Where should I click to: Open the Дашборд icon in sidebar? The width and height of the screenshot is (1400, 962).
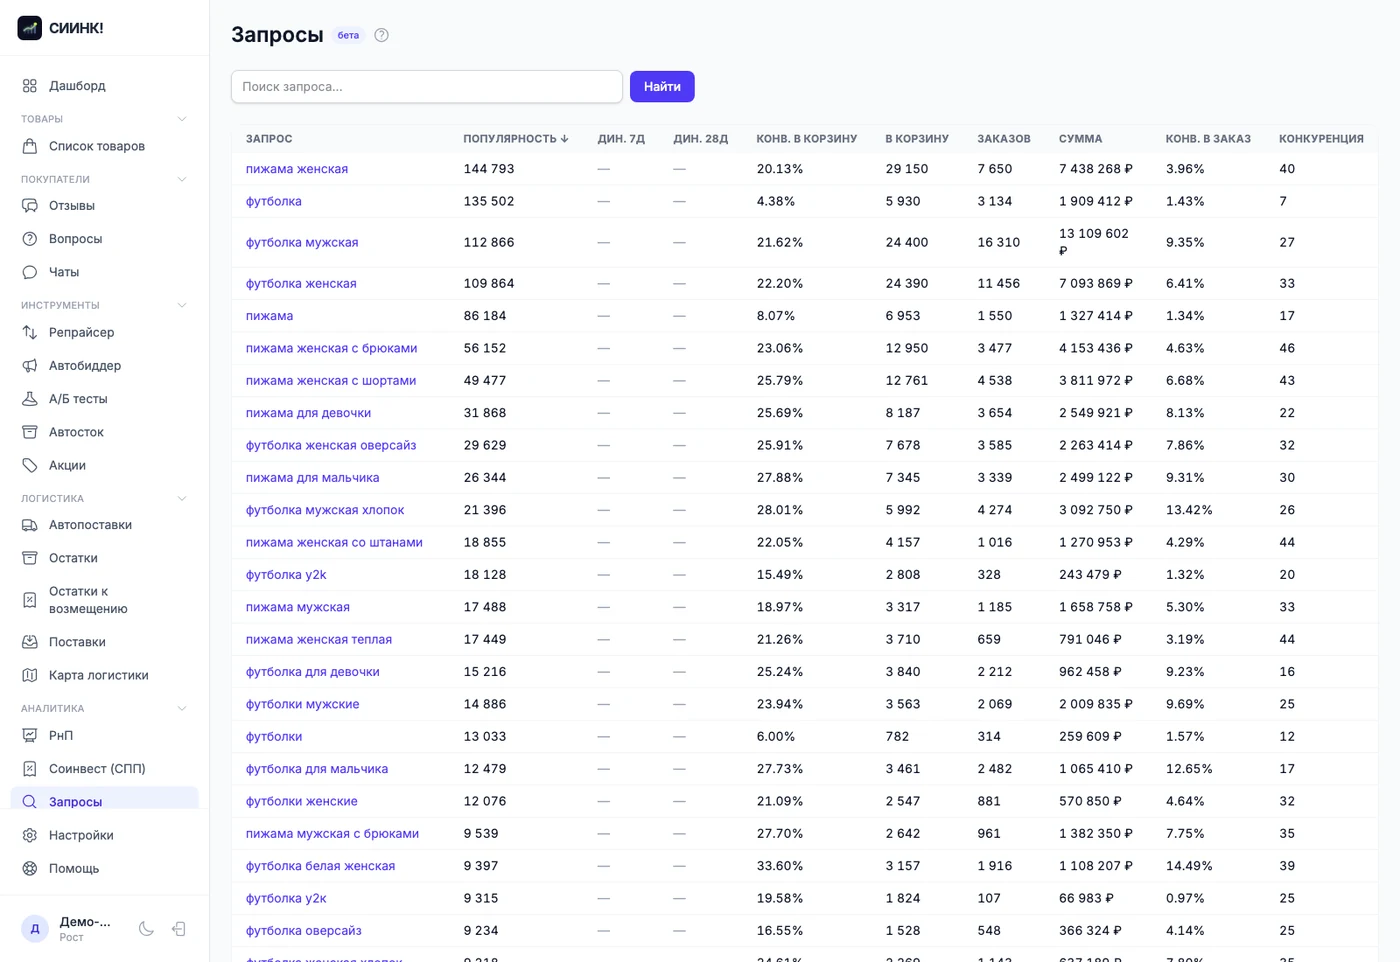tap(30, 86)
